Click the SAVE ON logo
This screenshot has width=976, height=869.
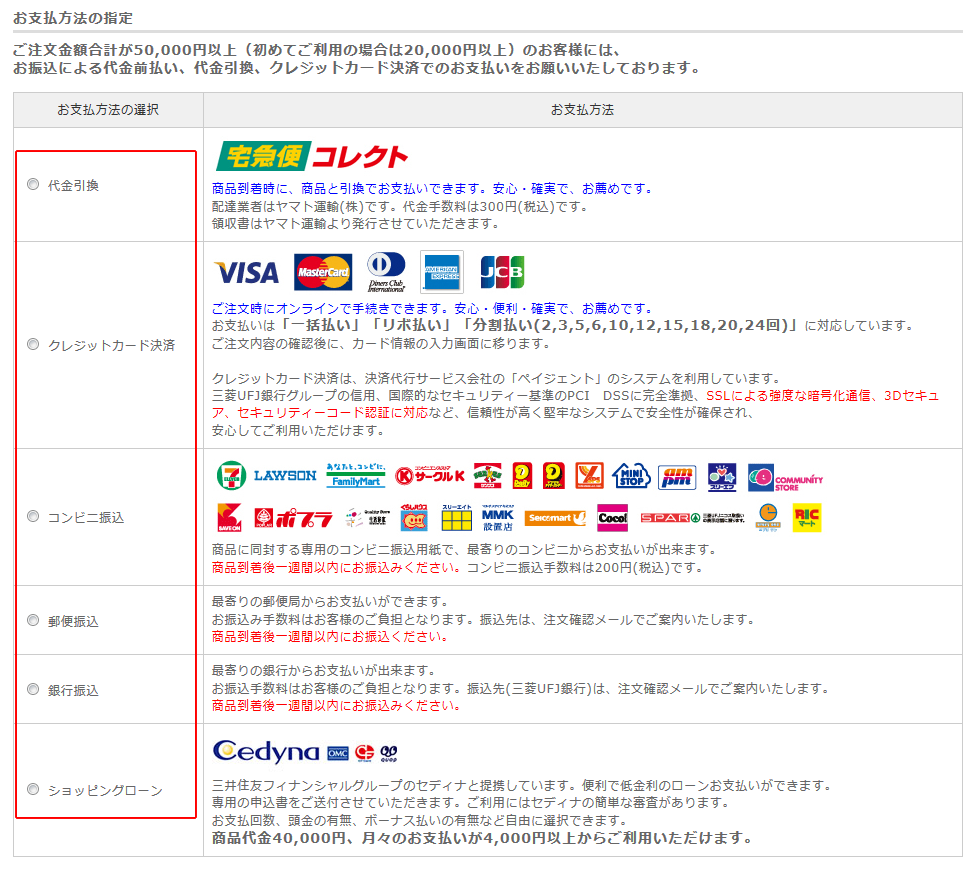point(229,517)
